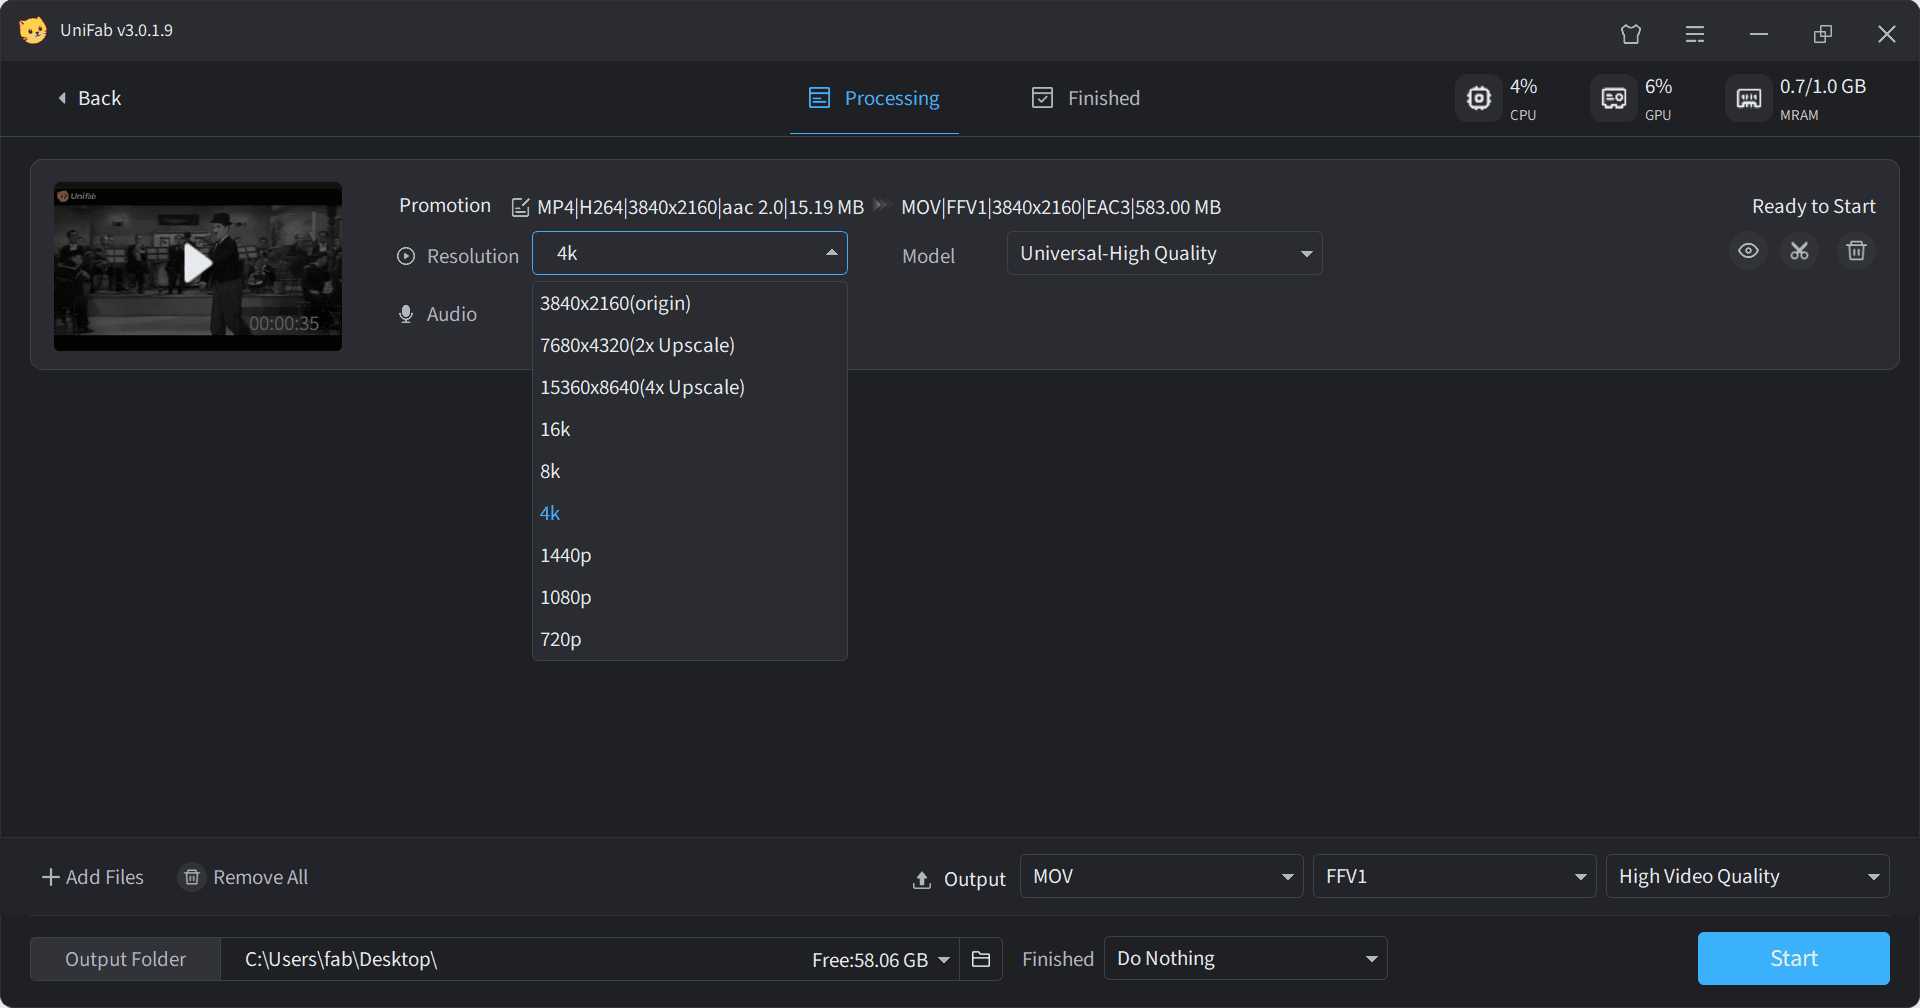Open the skin/theme shirt icon
This screenshot has height=1008, width=1920.
pos(1630,34)
